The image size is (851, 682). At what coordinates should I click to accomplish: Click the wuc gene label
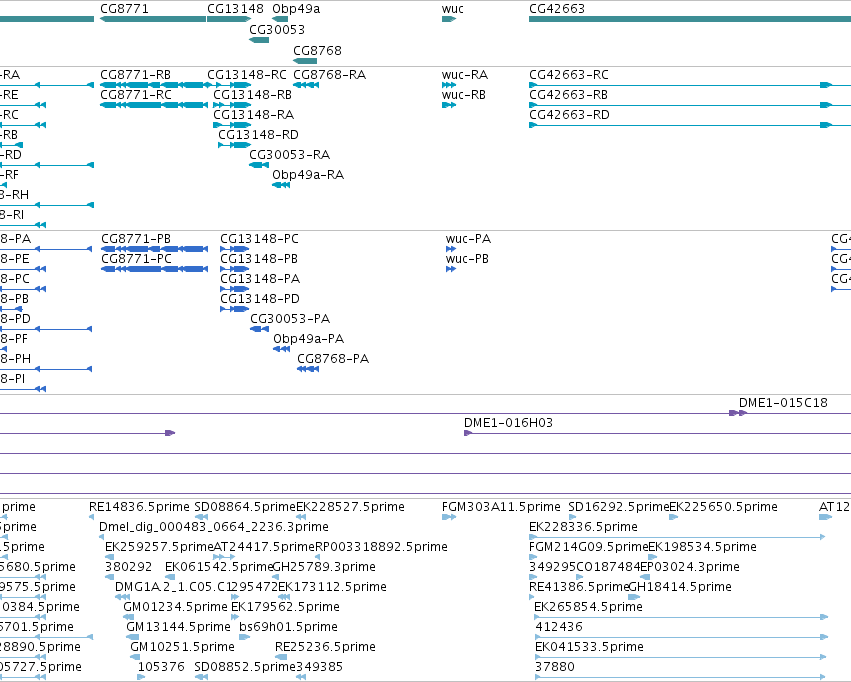(x=453, y=9)
